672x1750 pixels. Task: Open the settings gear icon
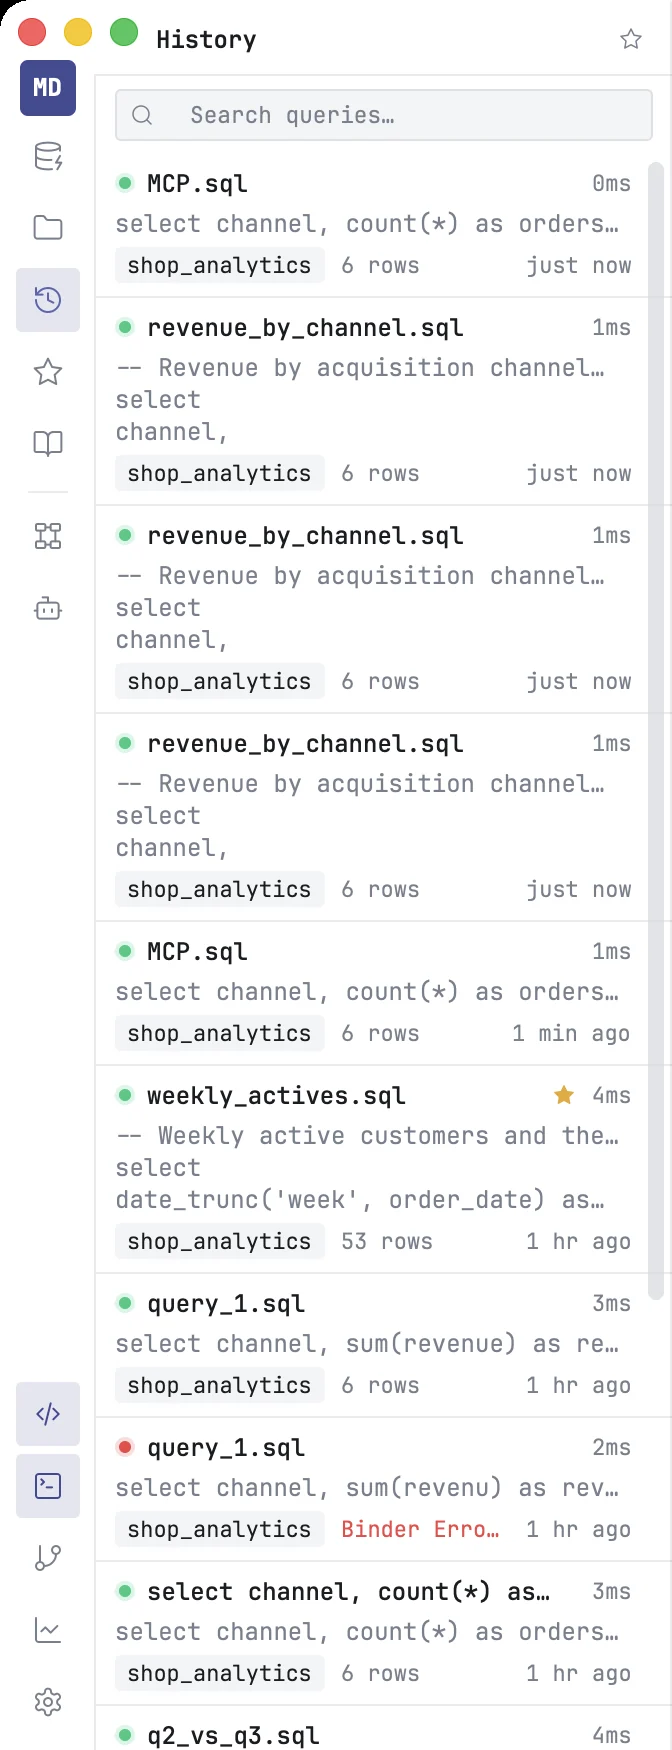click(48, 1702)
